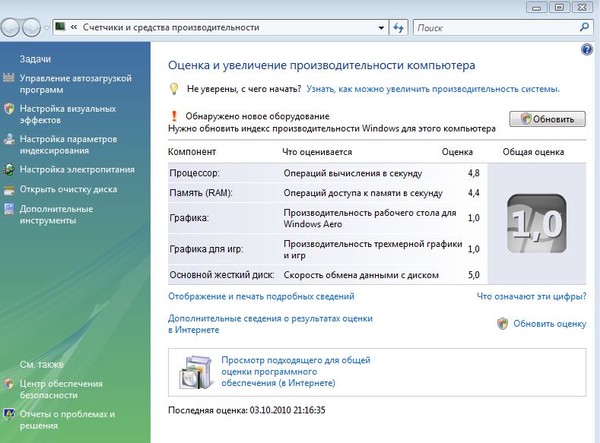This screenshot has height=443, width=600.
Task: Click the 4,4 memory score
Action: (473, 193)
